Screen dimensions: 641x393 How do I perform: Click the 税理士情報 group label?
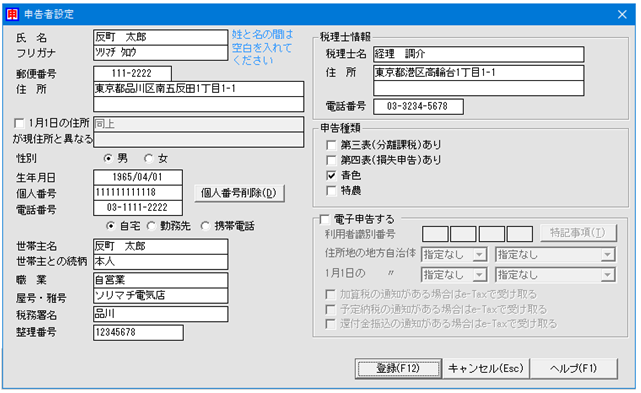(345, 37)
